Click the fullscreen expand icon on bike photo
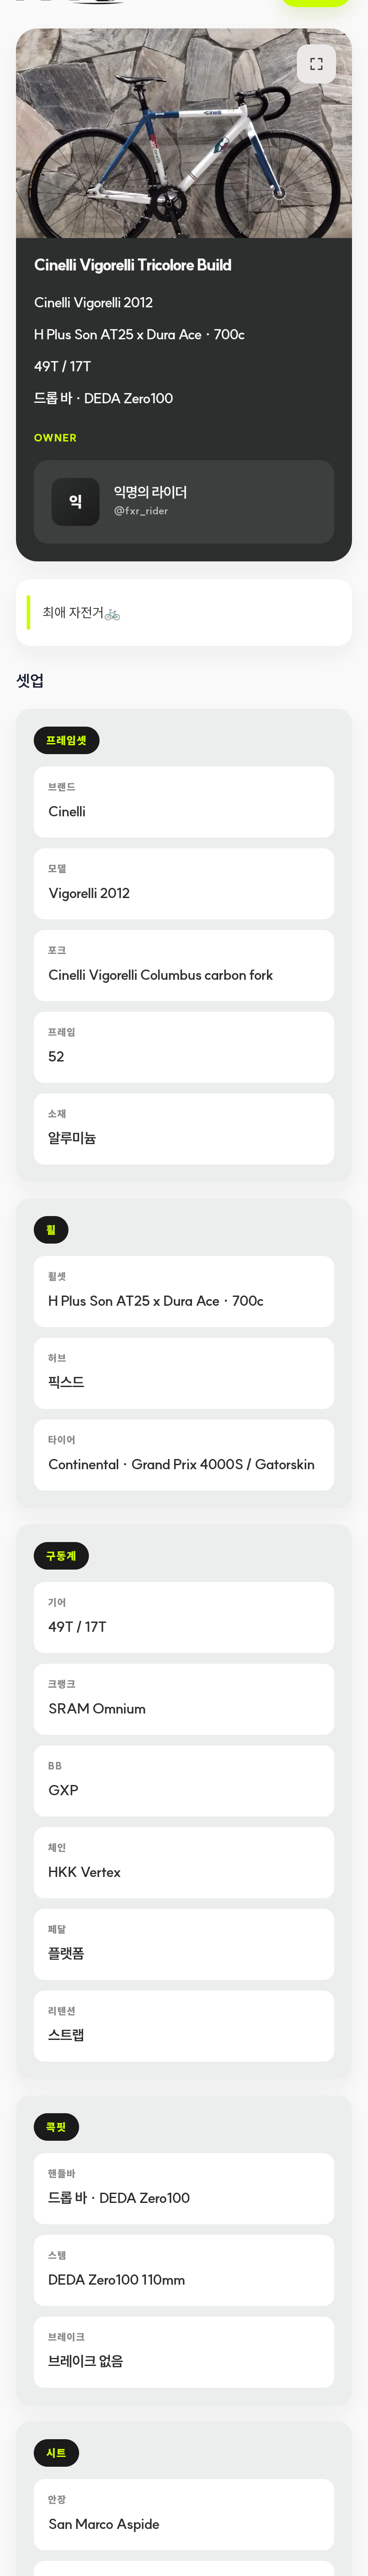Image resolution: width=368 pixels, height=2576 pixels. pos(316,64)
